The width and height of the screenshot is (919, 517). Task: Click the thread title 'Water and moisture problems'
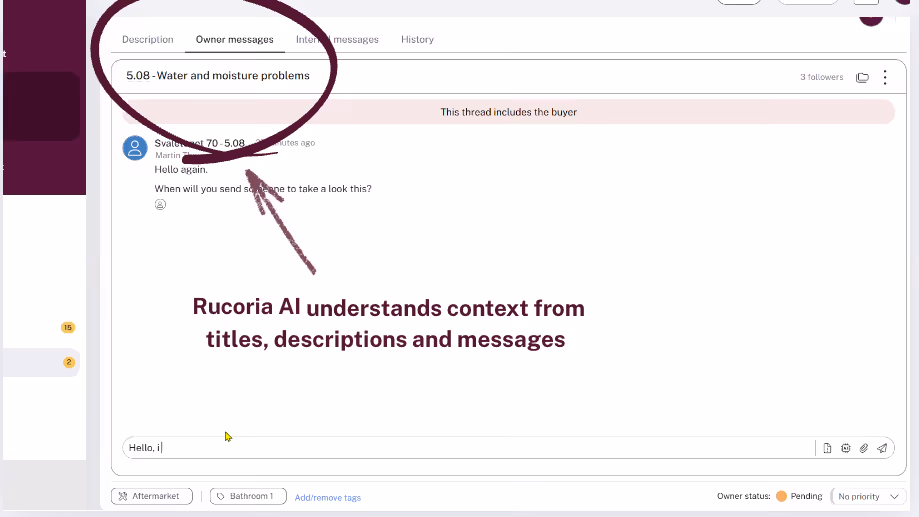(x=233, y=76)
